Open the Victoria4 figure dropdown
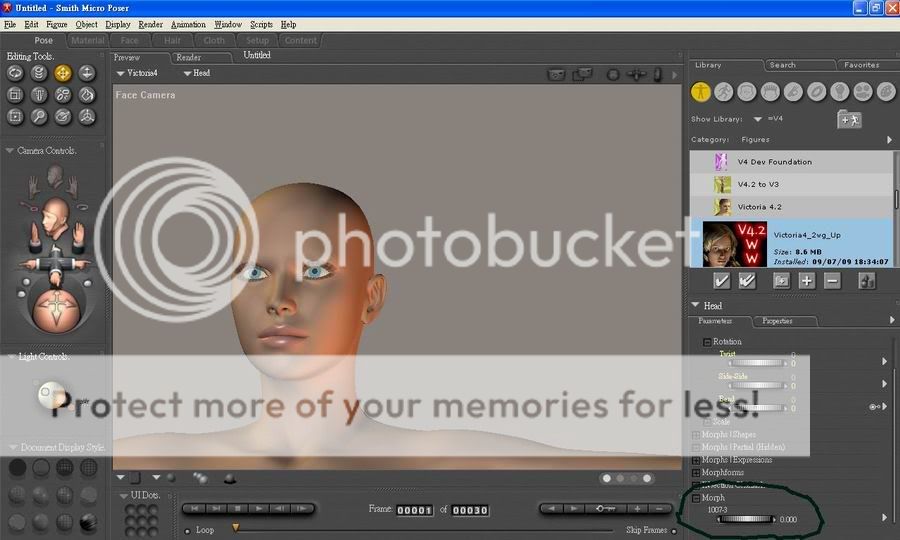The image size is (900, 540). click(139, 73)
